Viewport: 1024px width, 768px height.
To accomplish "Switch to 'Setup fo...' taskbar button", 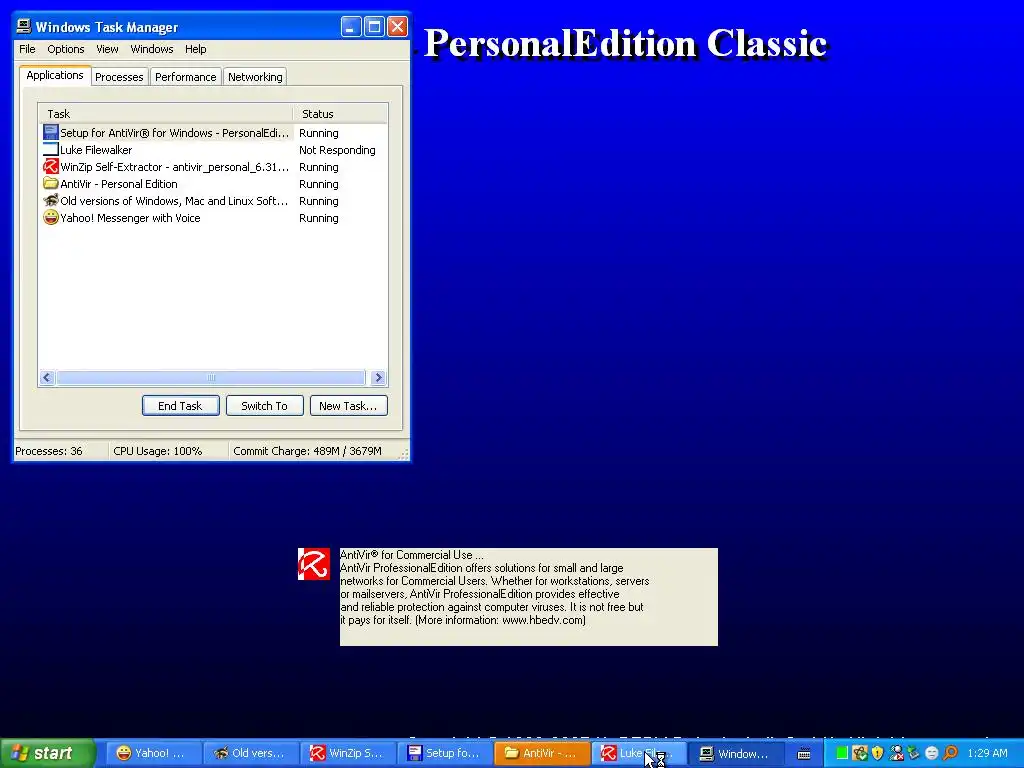I will pos(445,753).
